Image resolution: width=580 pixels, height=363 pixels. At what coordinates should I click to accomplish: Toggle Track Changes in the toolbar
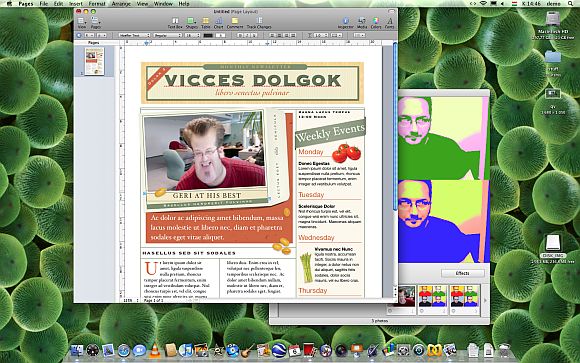[259, 23]
